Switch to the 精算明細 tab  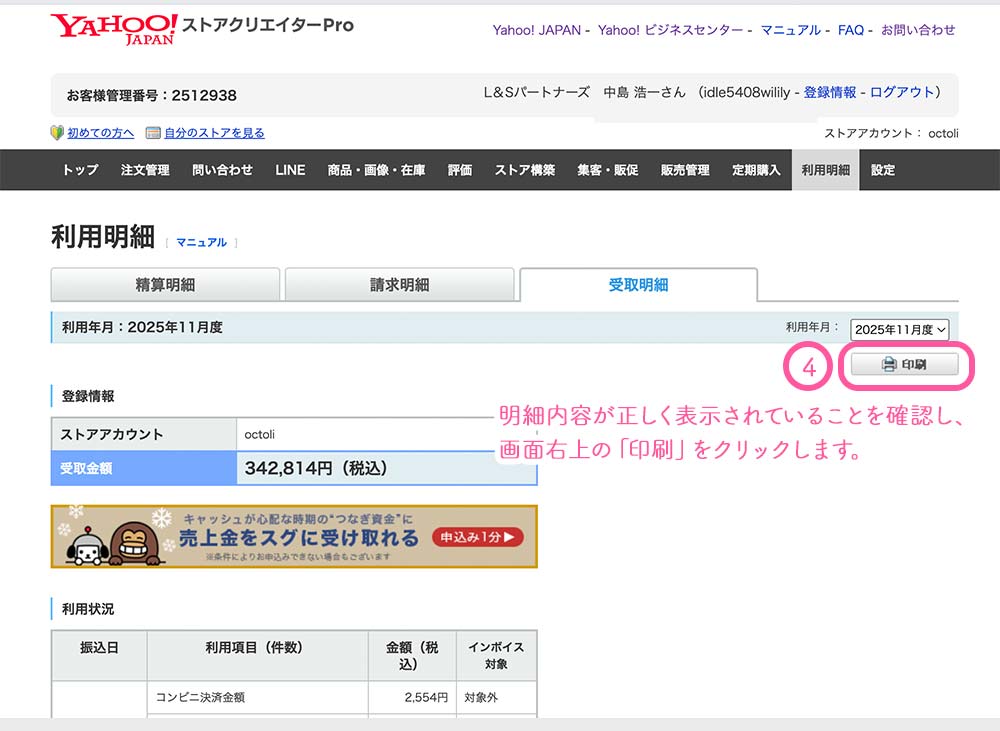click(x=165, y=285)
